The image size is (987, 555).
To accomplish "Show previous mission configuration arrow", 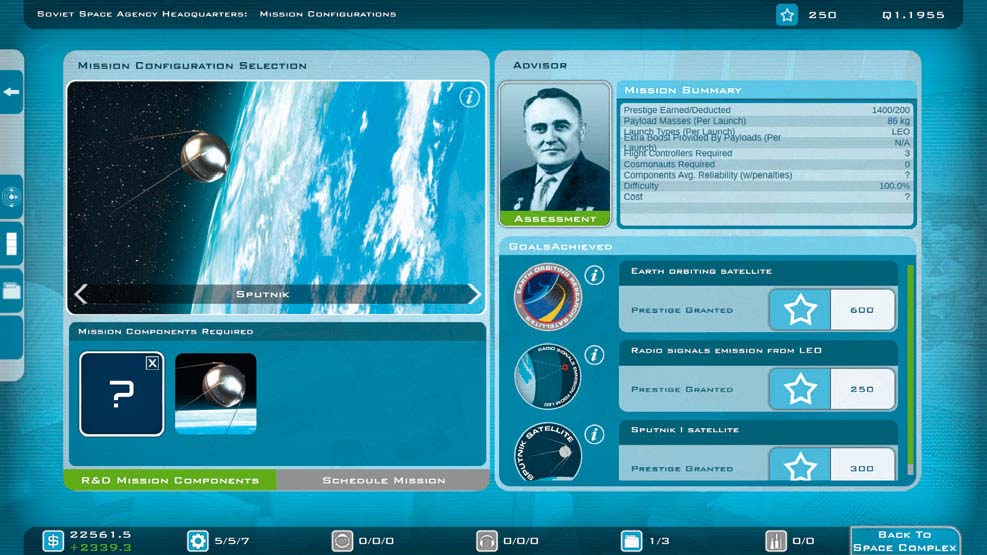I will [81, 294].
